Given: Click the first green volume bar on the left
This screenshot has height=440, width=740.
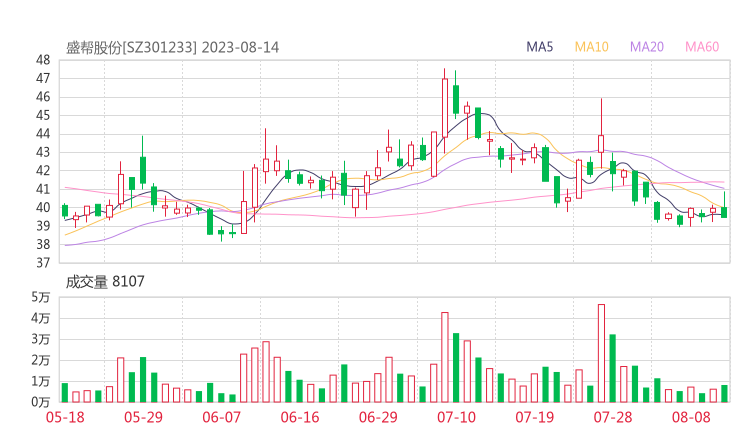Looking at the screenshot, I should [x=65, y=393].
